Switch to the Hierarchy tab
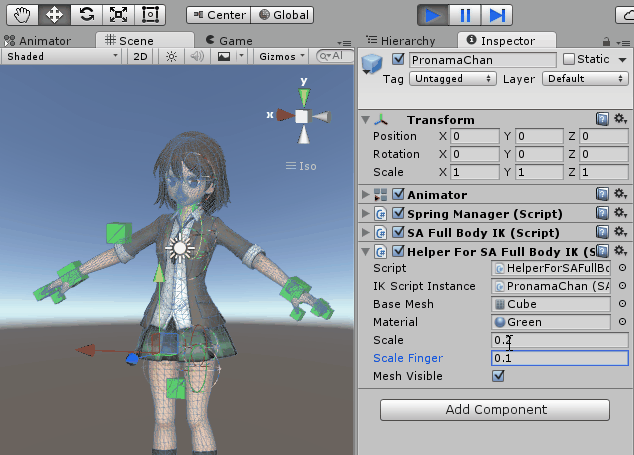 click(401, 41)
